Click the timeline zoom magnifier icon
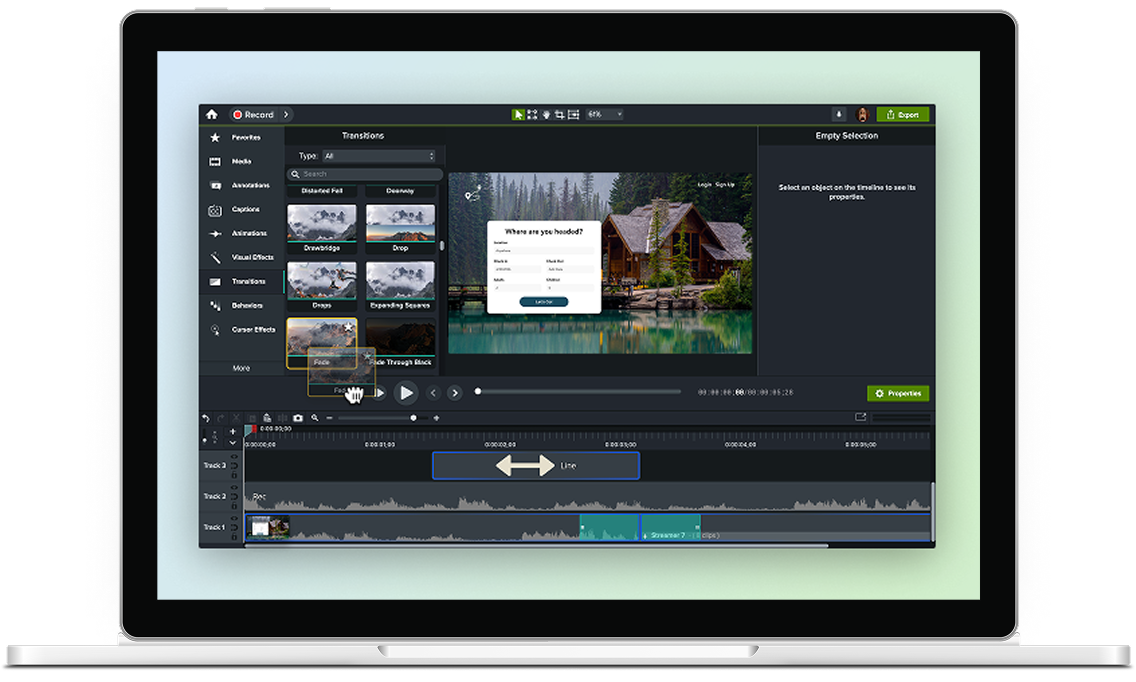 [315, 418]
